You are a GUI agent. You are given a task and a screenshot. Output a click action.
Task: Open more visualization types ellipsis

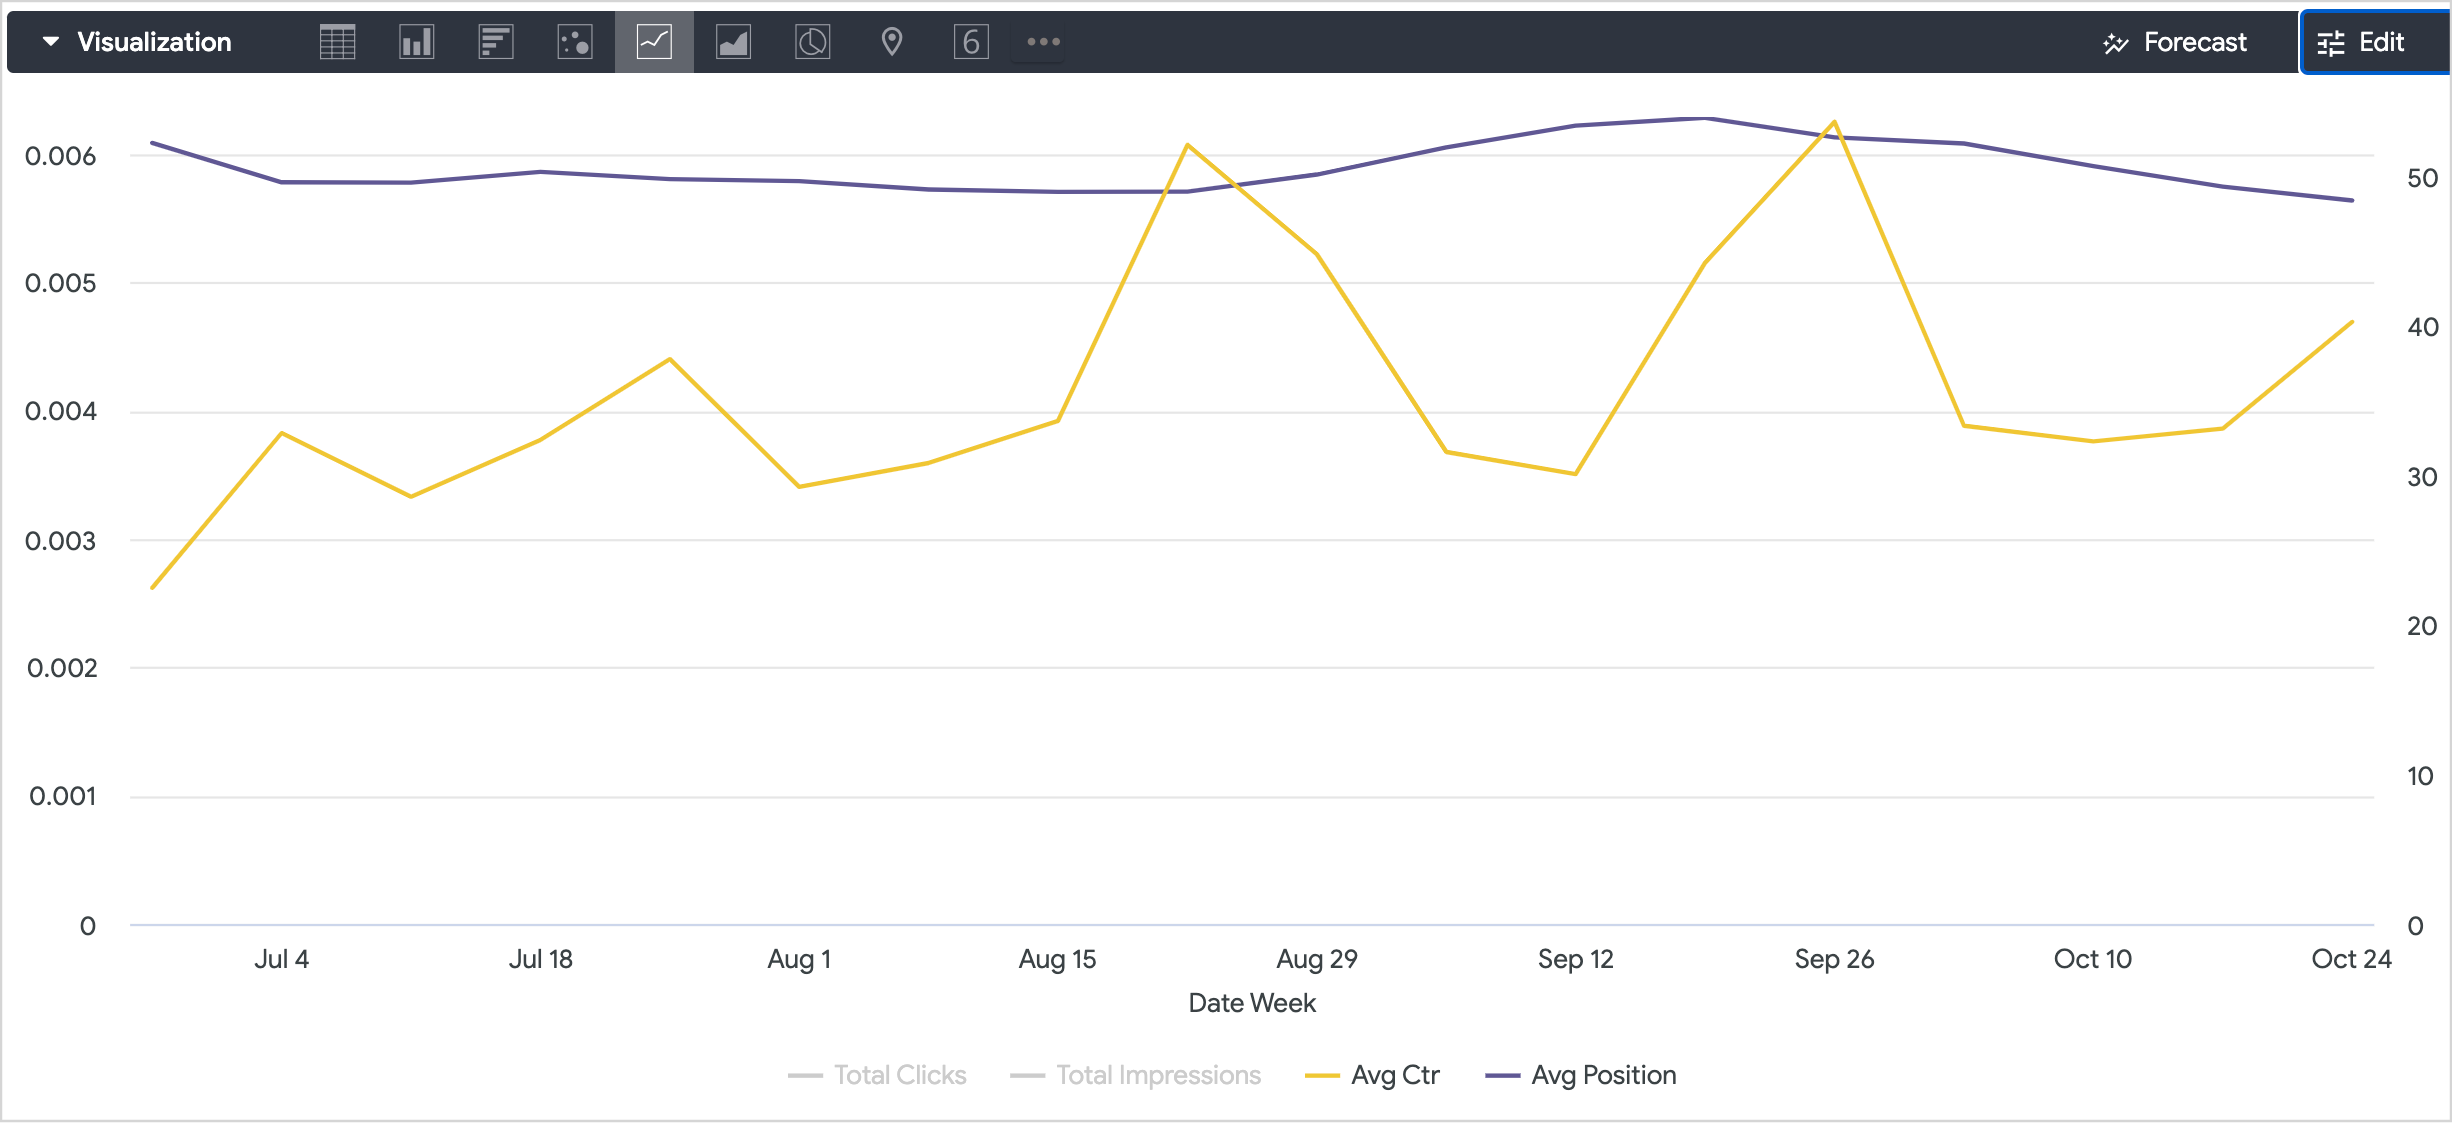pos(1042,42)
